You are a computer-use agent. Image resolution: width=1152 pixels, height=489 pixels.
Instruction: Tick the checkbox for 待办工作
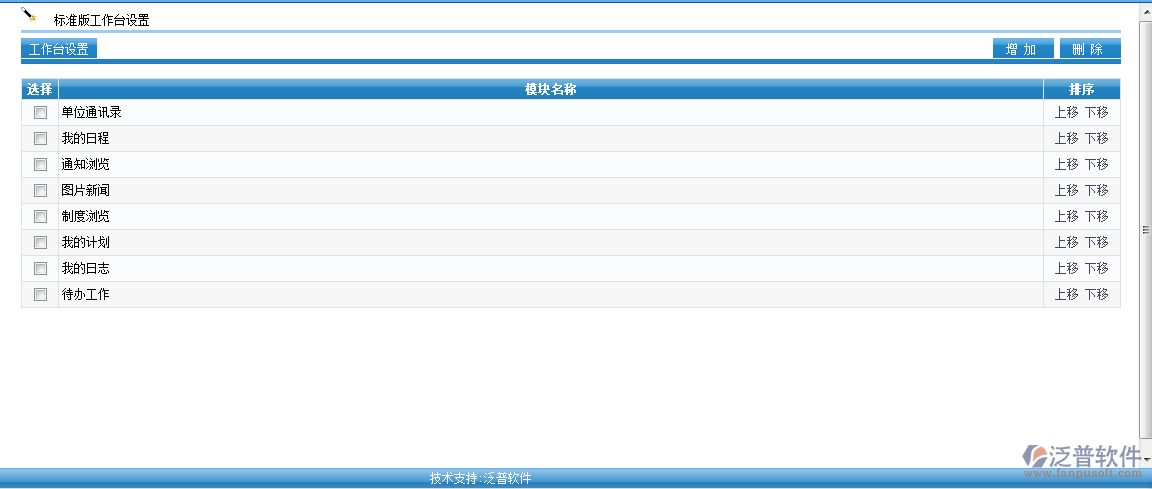[x=40, y=294]
